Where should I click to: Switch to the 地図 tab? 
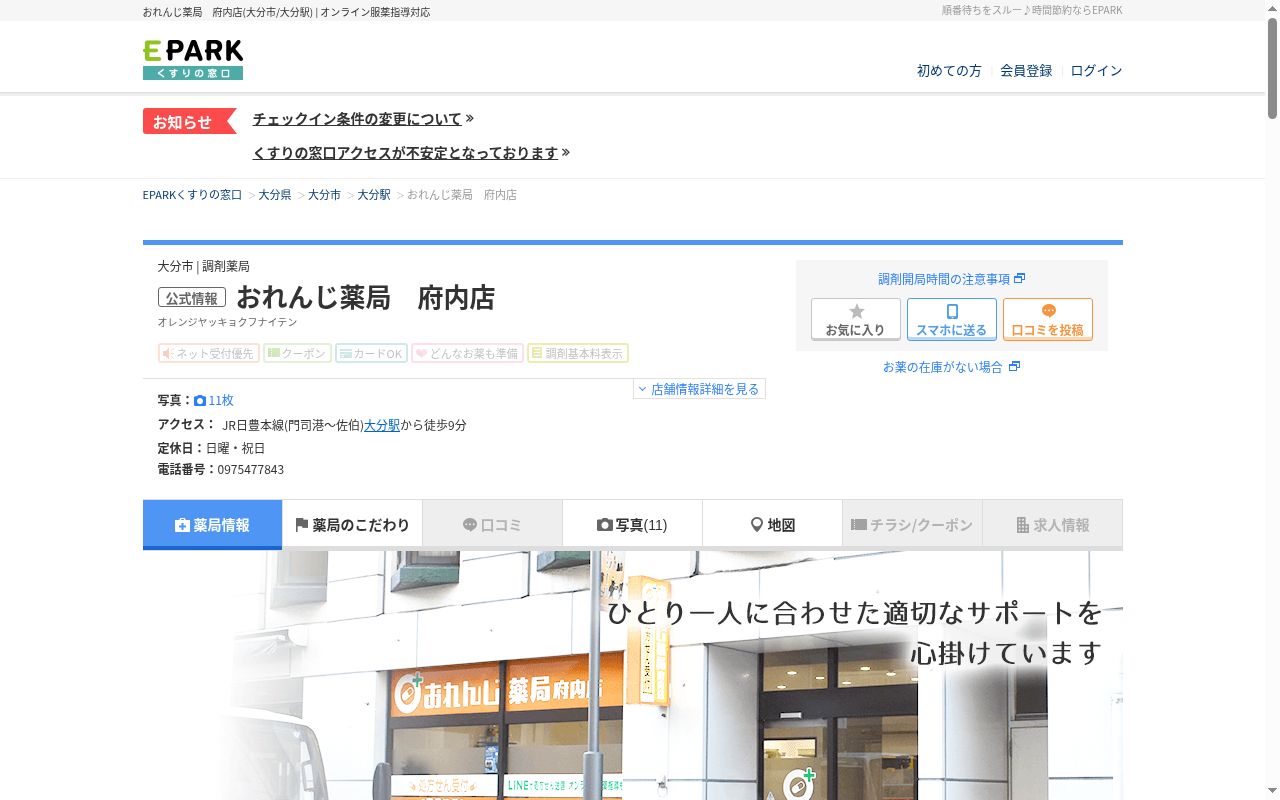coord(772,525)
